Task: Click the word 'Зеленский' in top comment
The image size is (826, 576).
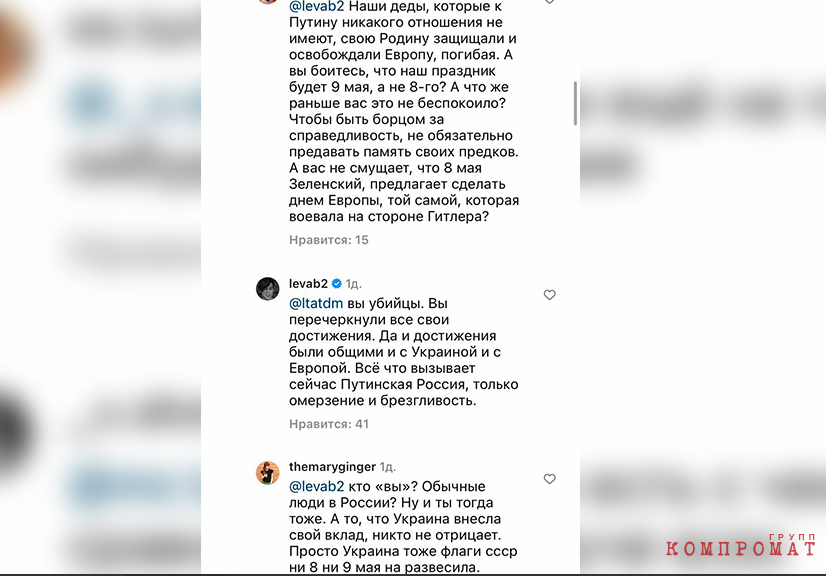Action: pos(326,184)
